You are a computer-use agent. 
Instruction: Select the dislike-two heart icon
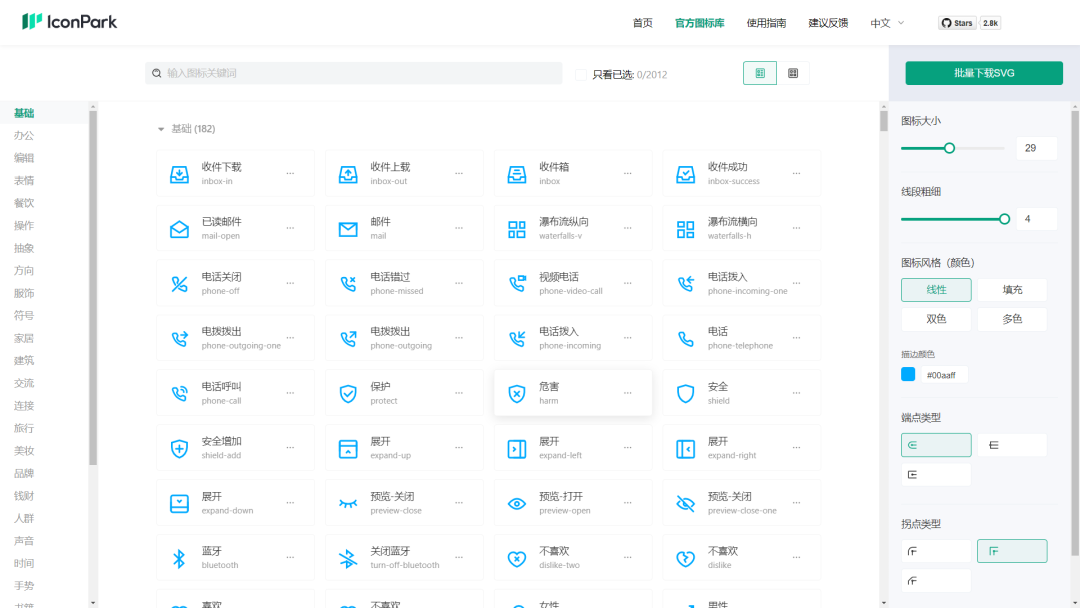517,558
